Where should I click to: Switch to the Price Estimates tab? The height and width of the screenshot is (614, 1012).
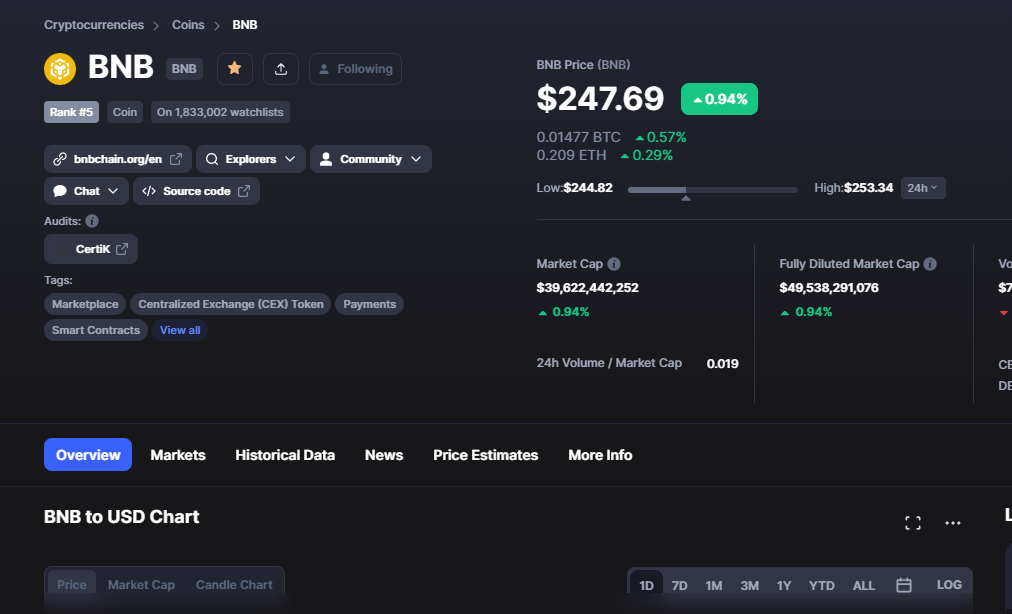(485, 455)
